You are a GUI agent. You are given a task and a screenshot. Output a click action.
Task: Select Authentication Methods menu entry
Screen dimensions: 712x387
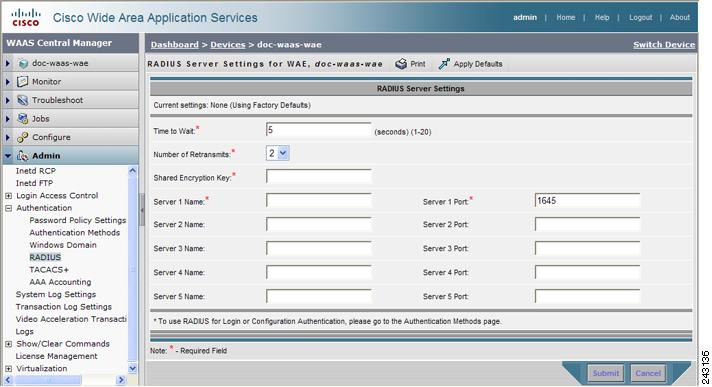coord(74,233)
